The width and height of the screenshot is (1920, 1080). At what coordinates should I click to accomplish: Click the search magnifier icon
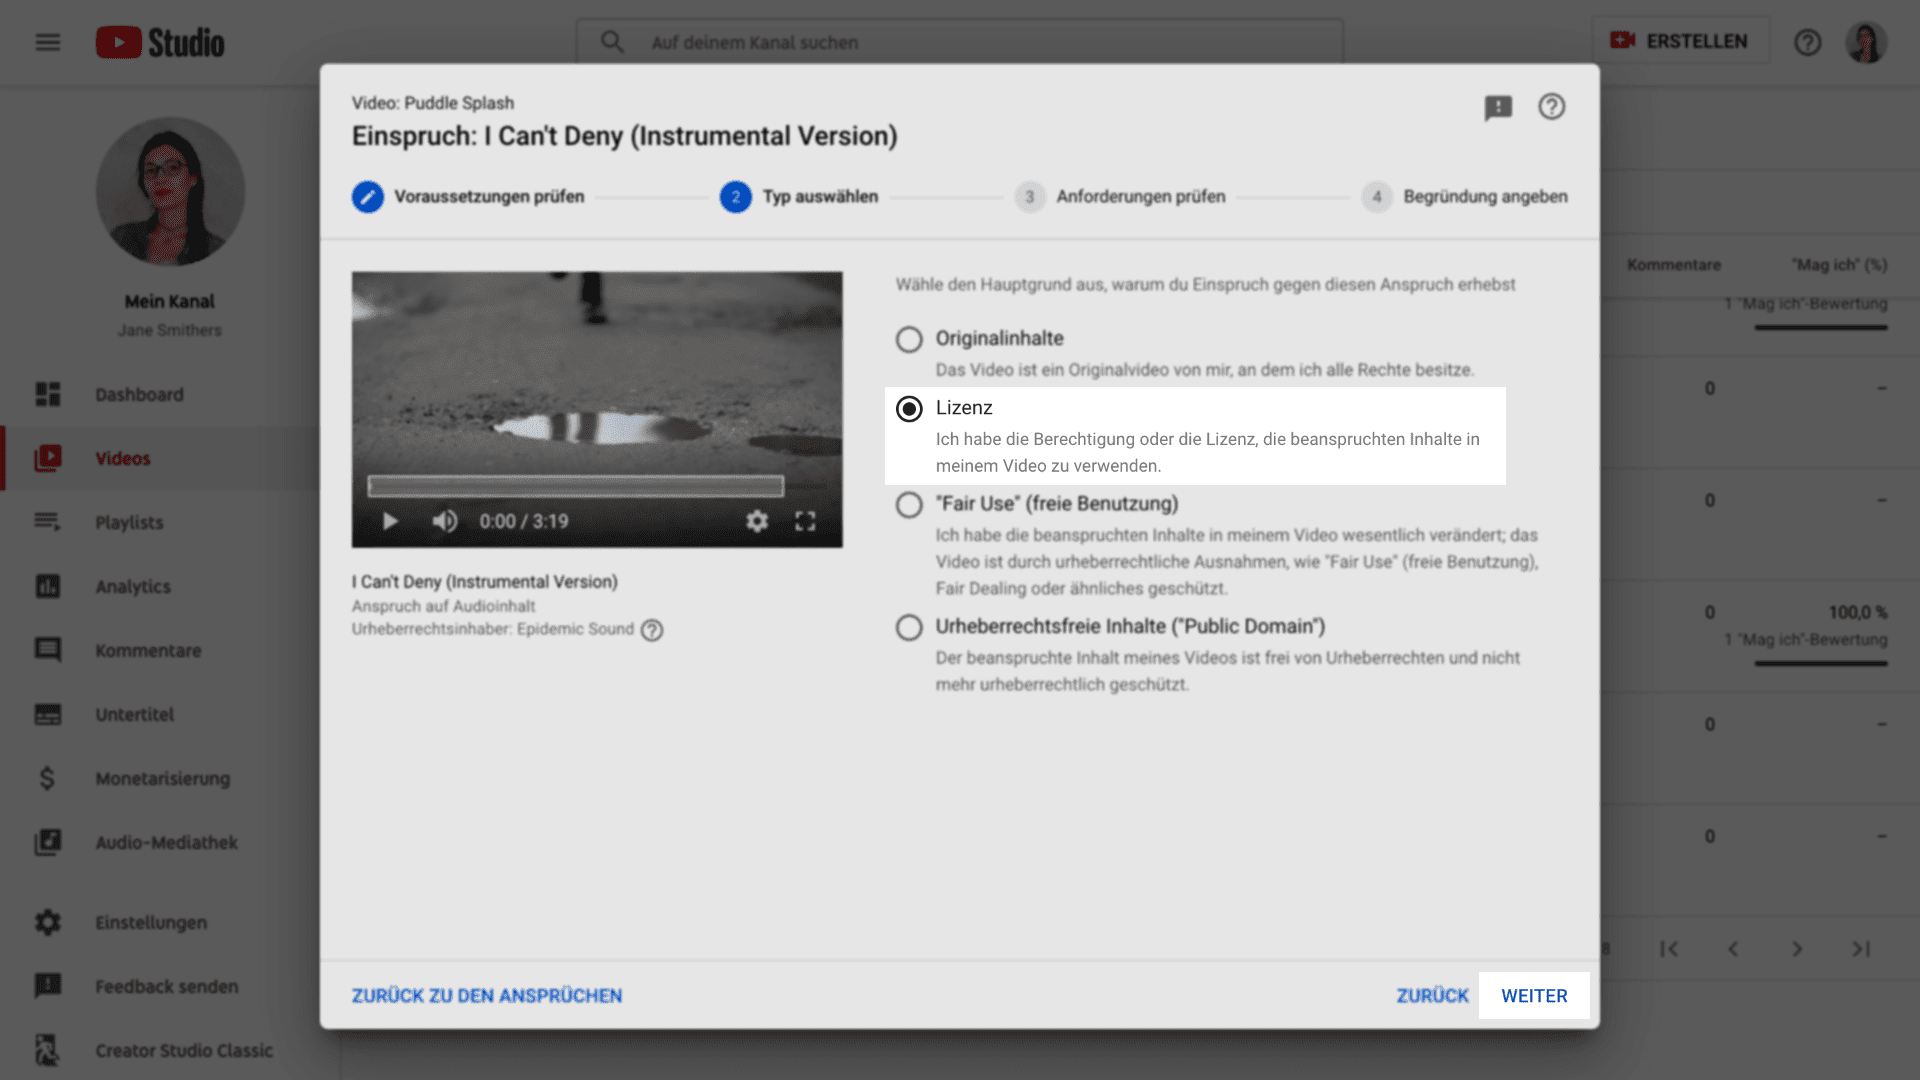coord(612,42)
